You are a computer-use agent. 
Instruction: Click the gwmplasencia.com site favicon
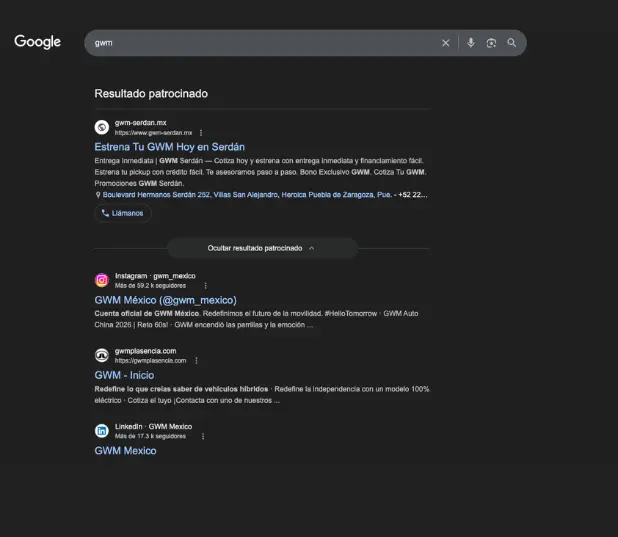point(102,355)
